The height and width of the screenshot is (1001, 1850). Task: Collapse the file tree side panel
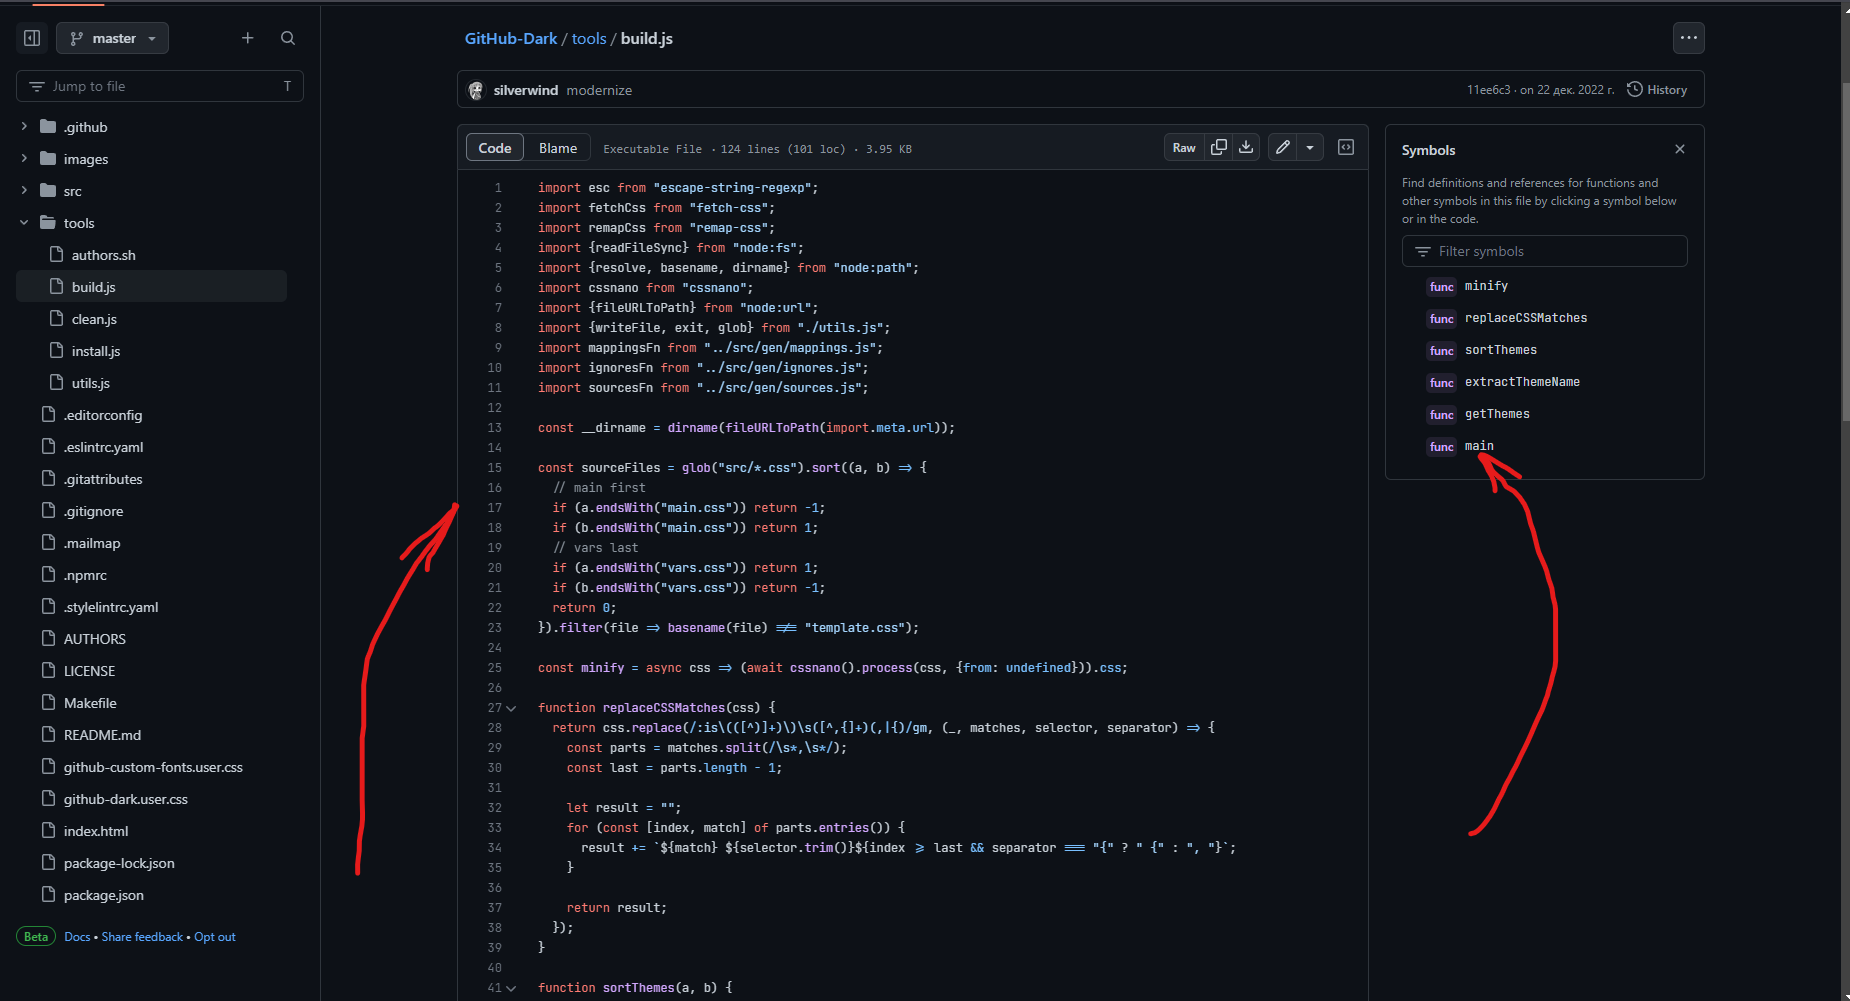point(32,38)
